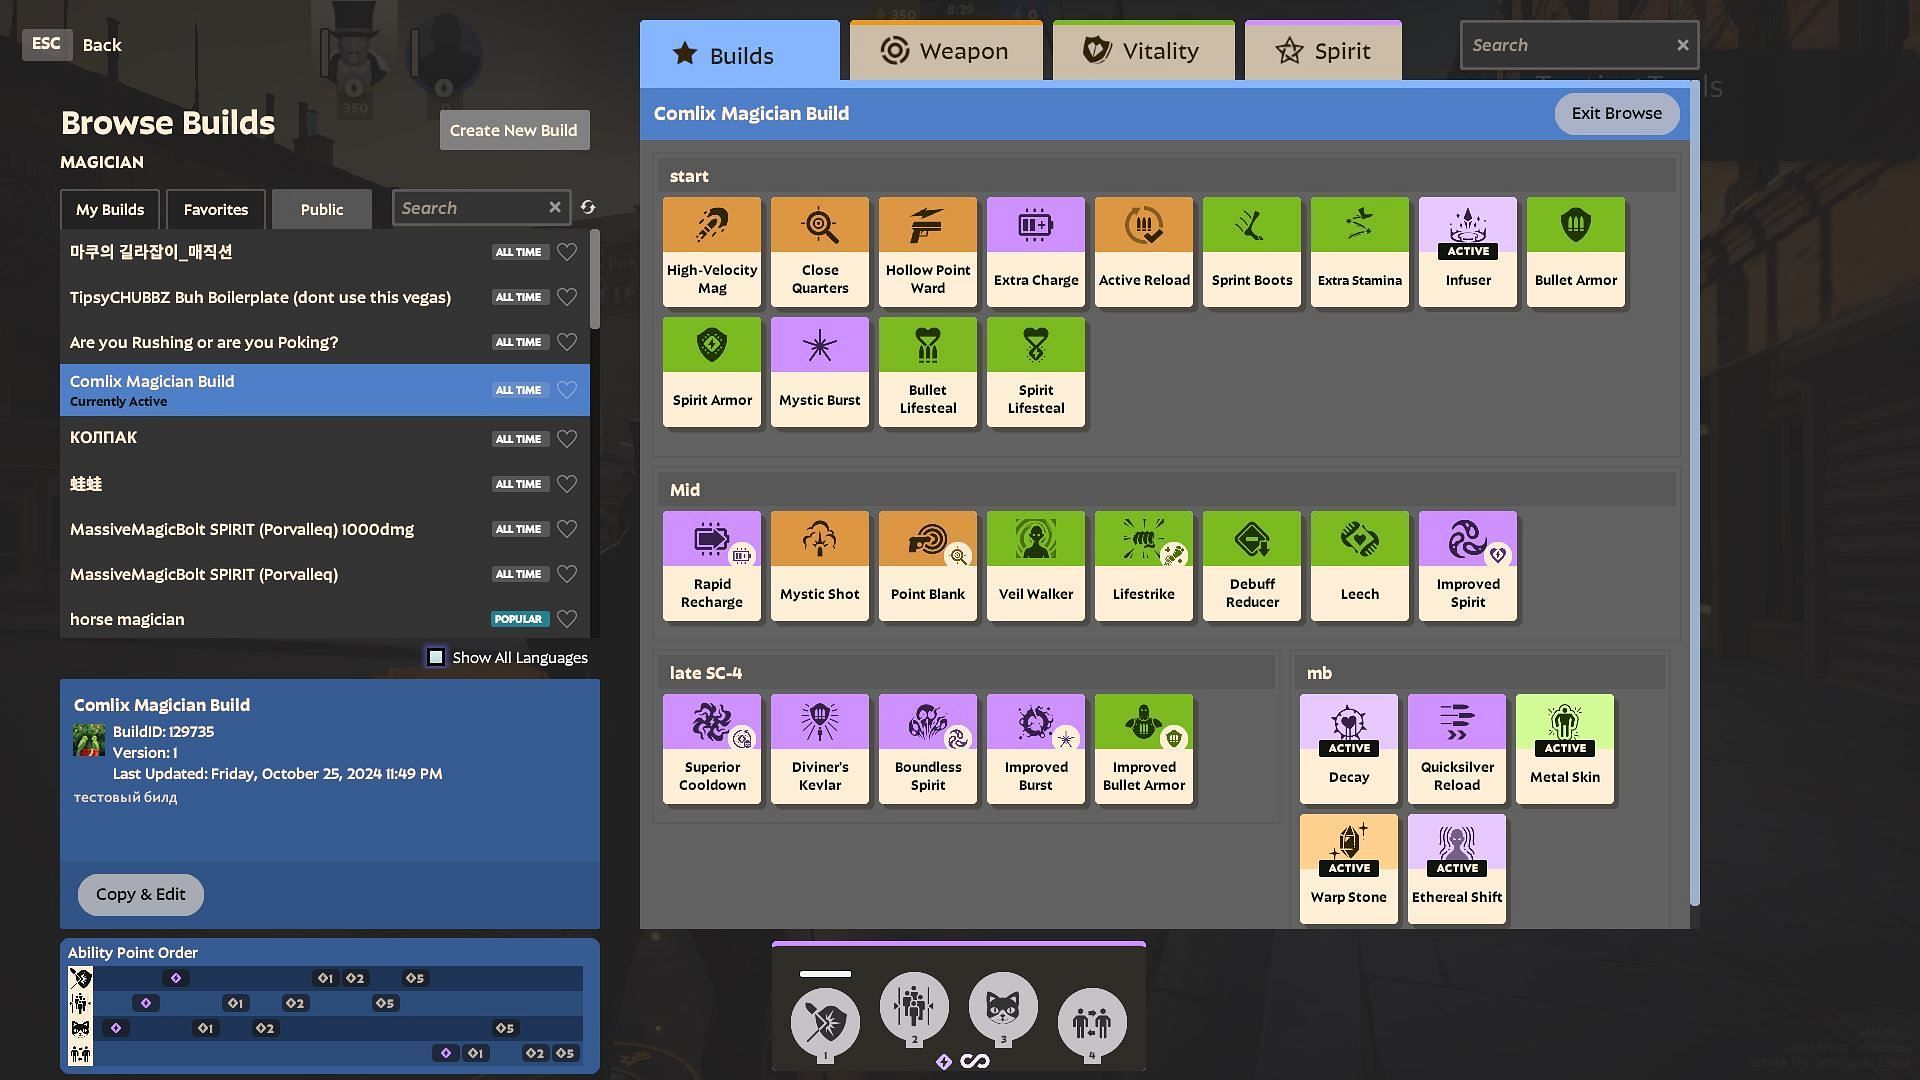Enable Show All Languages checkbox

[x=436, y=657]
